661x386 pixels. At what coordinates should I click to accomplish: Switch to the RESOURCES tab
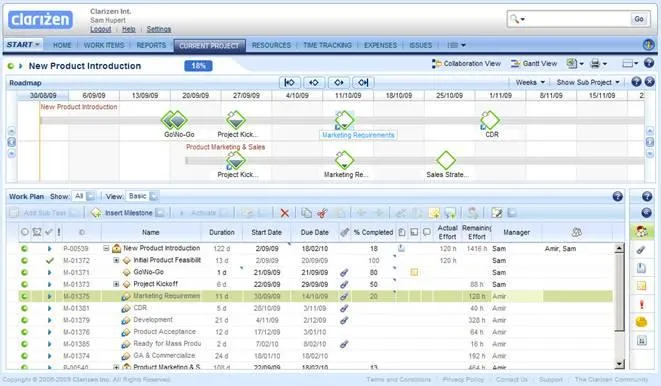coord(271,45)
